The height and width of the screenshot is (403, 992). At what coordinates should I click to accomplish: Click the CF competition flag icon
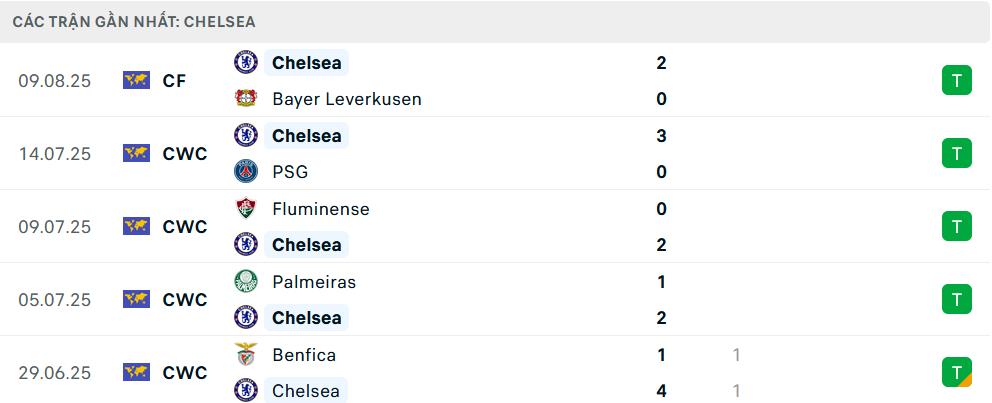tap(136, 81)
